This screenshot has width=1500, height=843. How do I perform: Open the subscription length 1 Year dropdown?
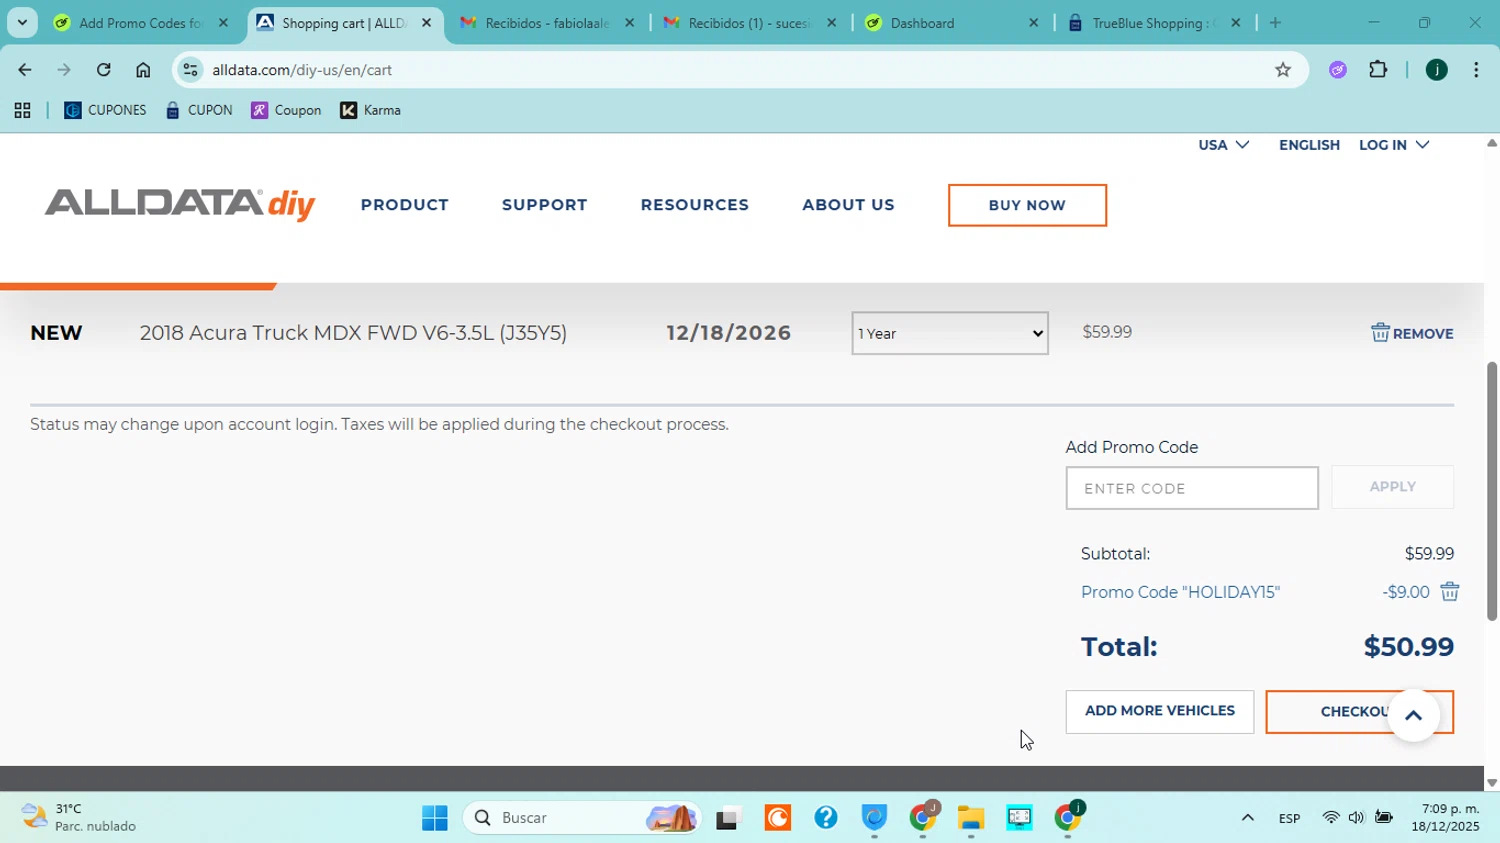[950, 333]
